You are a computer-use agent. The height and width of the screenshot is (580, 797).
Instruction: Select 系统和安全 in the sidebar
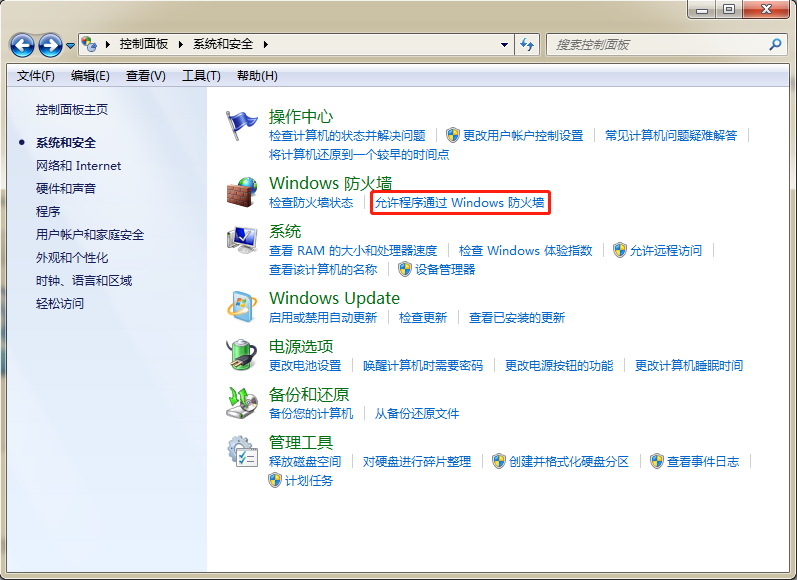pyautogui.click(x=66, y=143)
